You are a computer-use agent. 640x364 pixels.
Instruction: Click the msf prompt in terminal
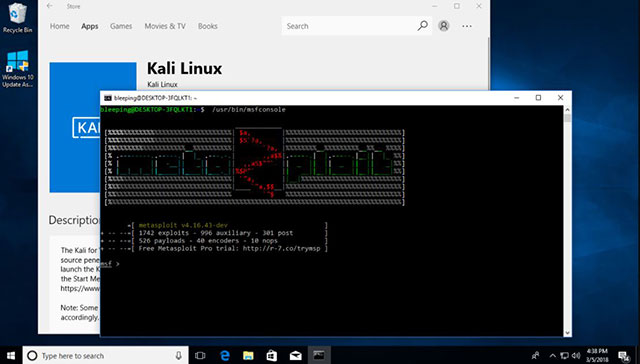pyautogui.click(x=110, y=264)
